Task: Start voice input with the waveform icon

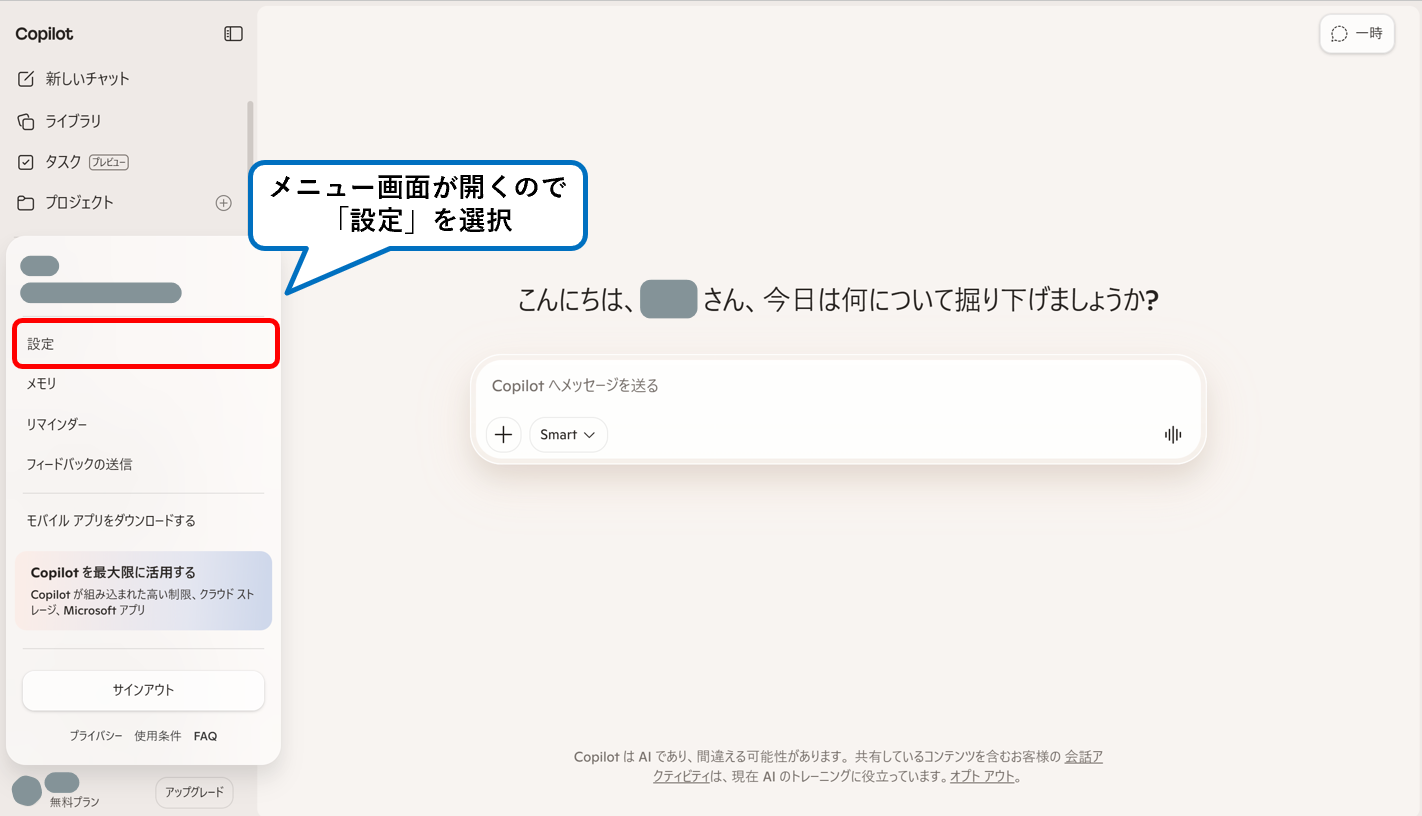Action: pyautogui.click(x=1173, y=434)
